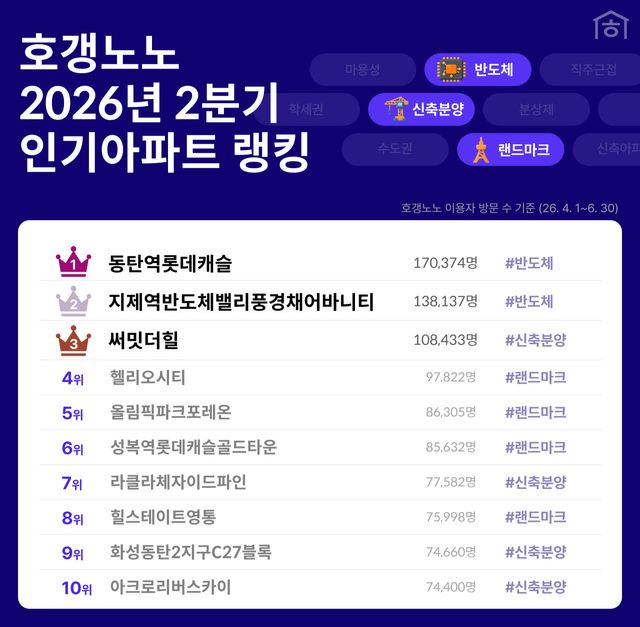Screen dimensions: 640x627
Task: Click the silver second-place crown icon
Action: click(73, 301)
